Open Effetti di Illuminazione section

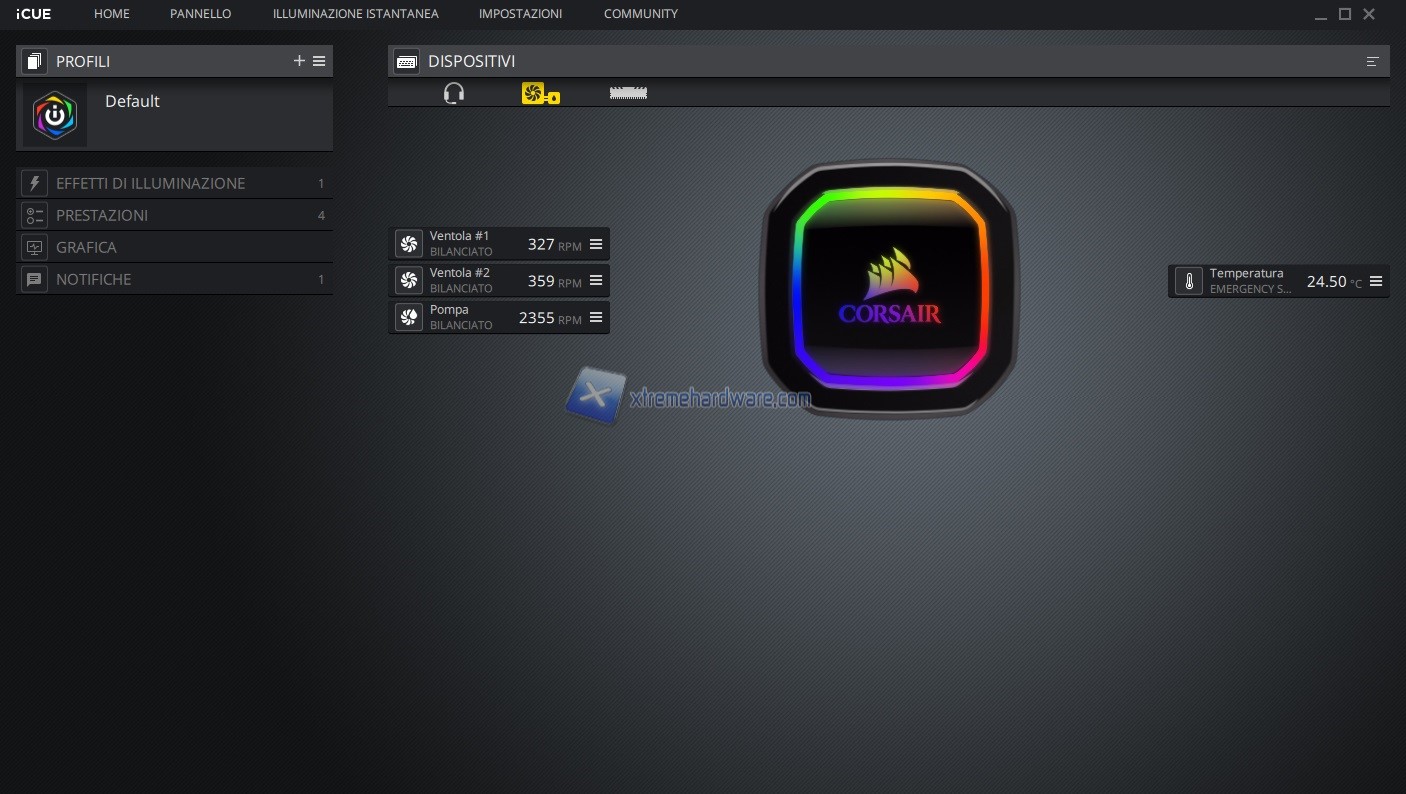(x=150, y=184)
